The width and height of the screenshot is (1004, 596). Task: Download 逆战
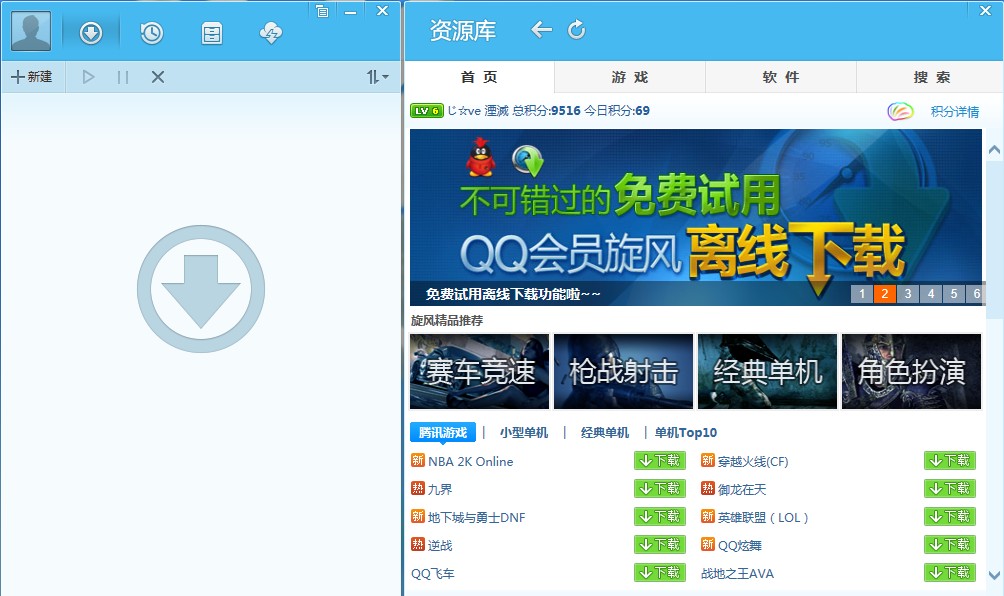pos(660,545)
